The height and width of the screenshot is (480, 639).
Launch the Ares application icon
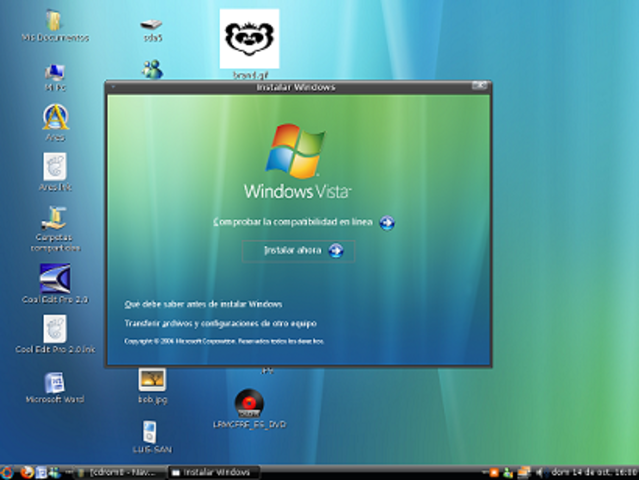[x=56, y=117]
